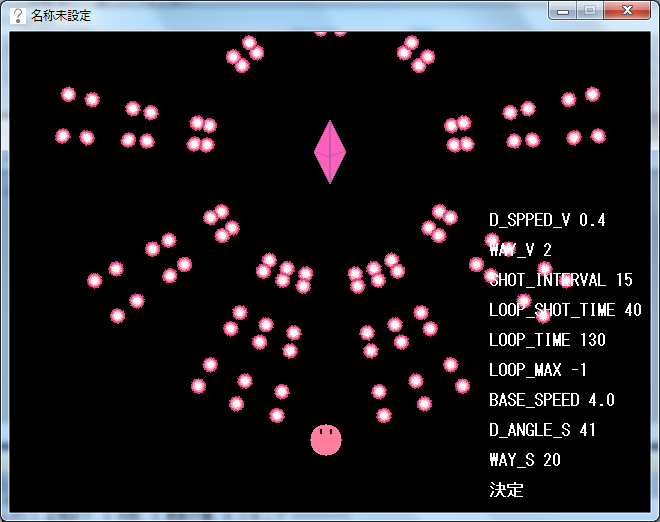Screen dimensions: 660x522
Task: Click the bullet overlapping the WAY_V label
Action: tap(493, 241)
